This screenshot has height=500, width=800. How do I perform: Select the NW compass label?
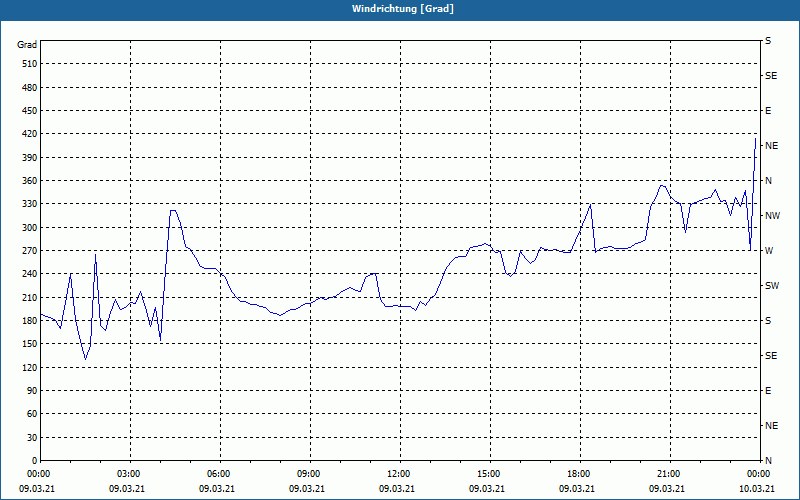coord(772,216)
